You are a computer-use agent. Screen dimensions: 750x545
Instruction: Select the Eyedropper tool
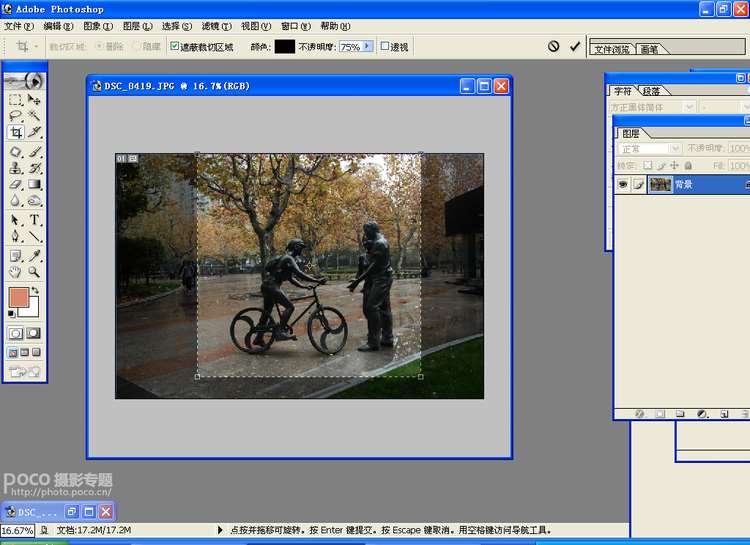(x=33, y=256)
